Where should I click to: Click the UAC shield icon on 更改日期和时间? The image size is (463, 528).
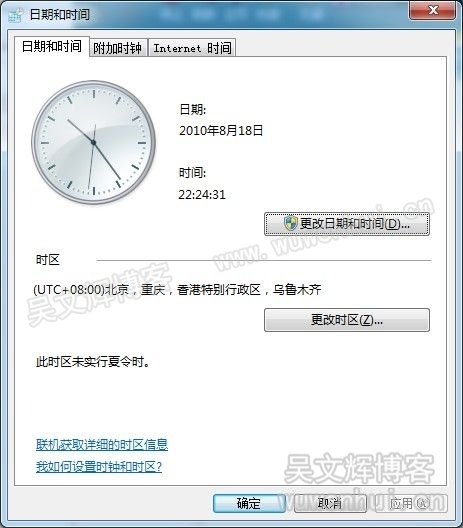tap(290, 223)
